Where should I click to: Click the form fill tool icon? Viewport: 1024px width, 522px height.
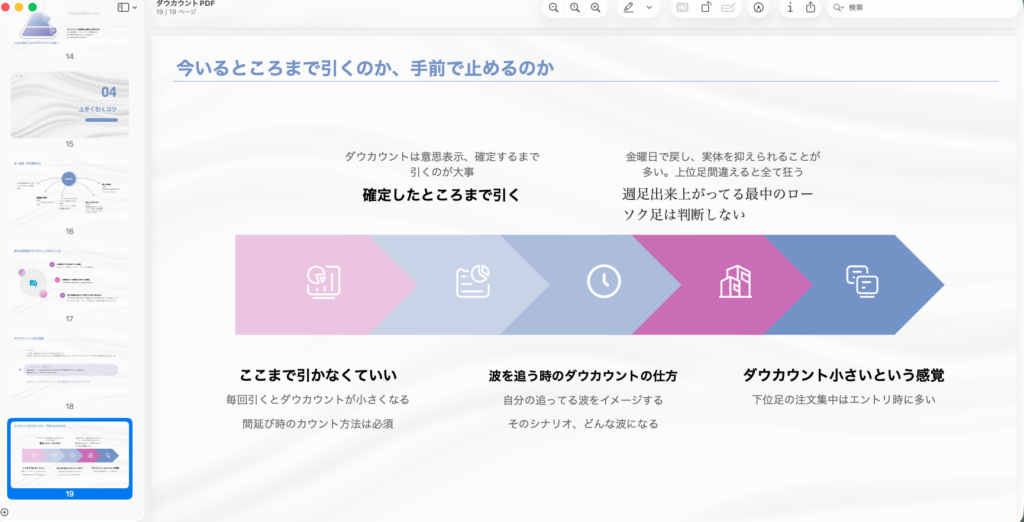[729, 8]
